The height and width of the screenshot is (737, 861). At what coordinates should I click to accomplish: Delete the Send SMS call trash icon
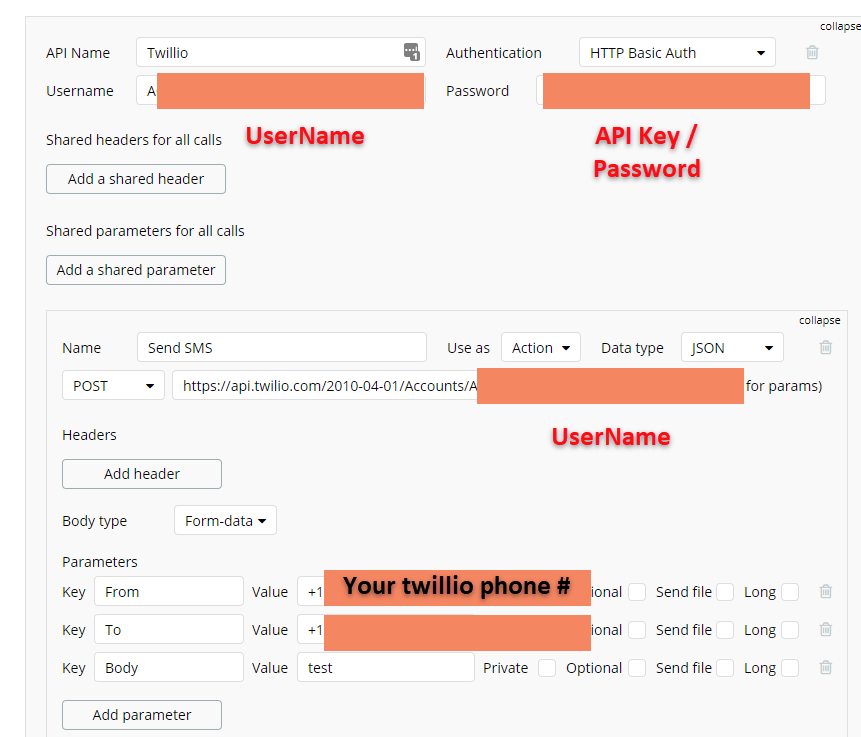coord(825,347)
